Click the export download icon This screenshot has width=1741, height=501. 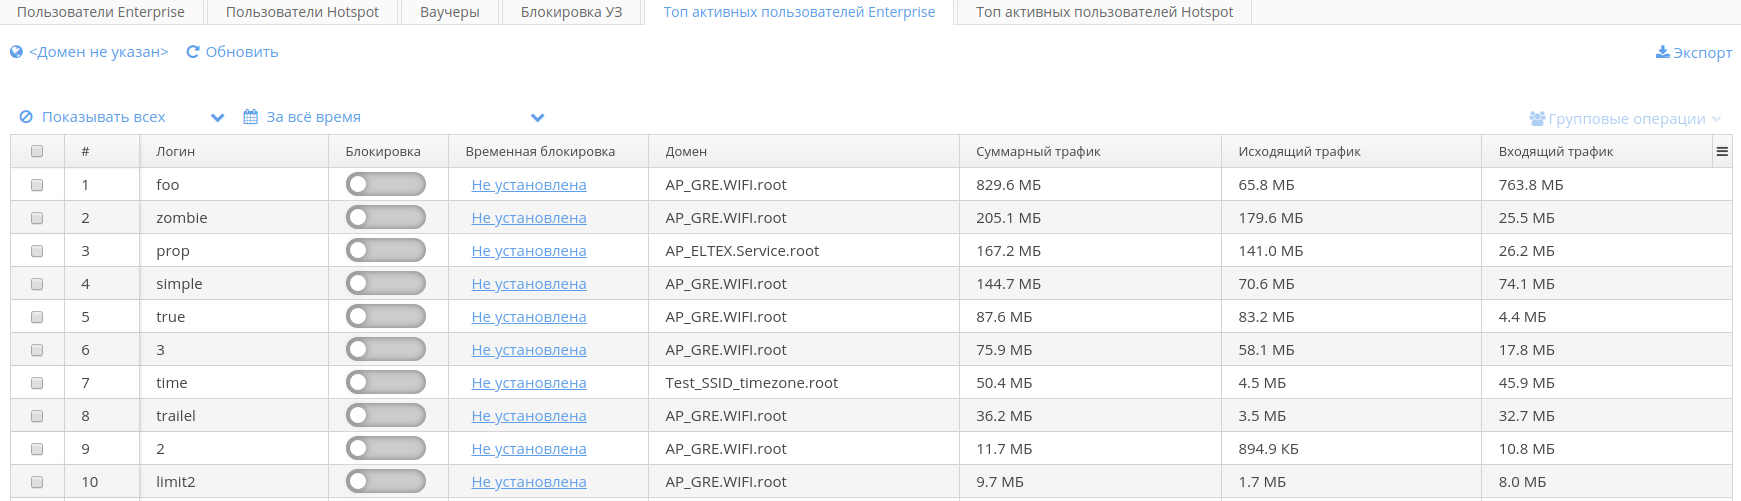[1662, 52]
